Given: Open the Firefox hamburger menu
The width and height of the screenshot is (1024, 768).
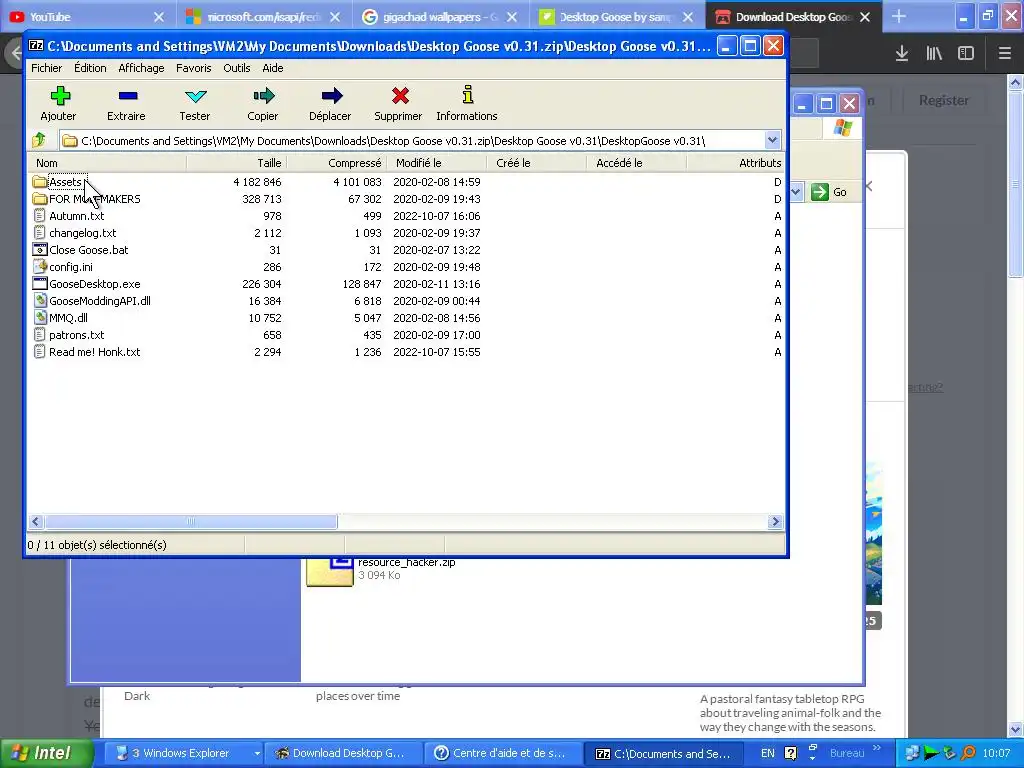Looking at the screenshot, I should pos(1005,54).
